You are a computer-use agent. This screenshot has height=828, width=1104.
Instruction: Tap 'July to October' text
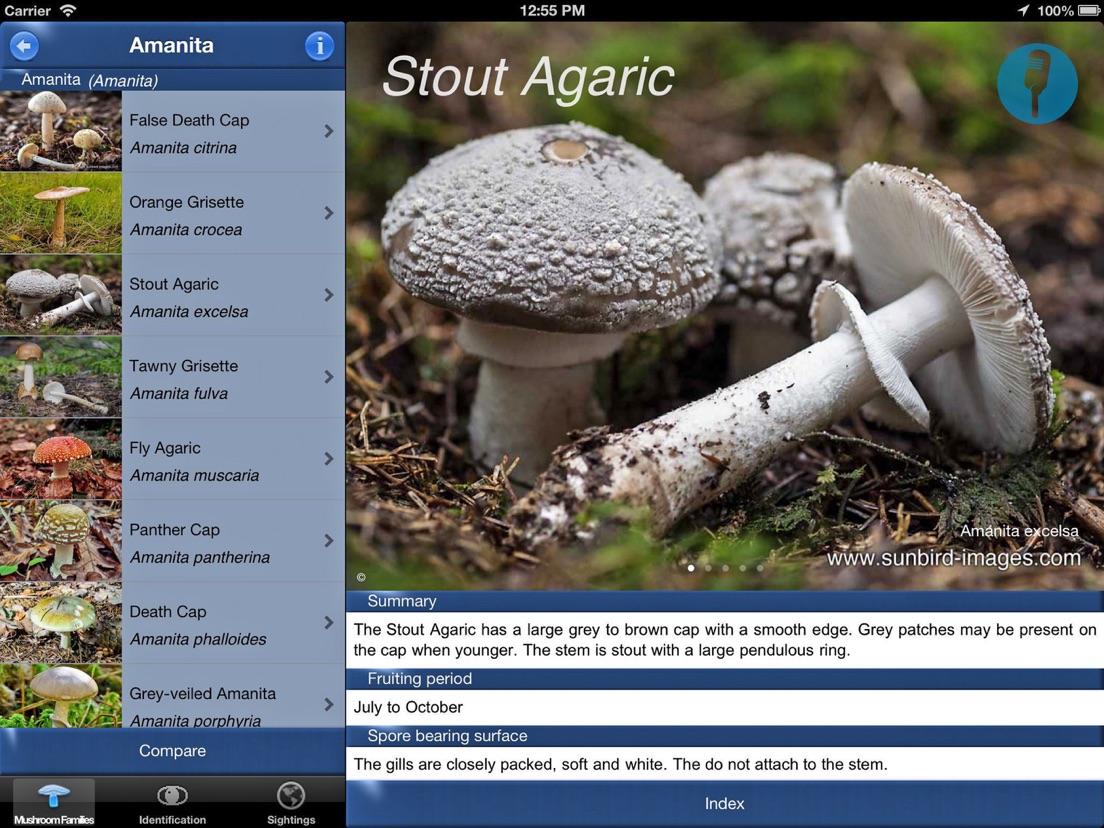(408, 708)
